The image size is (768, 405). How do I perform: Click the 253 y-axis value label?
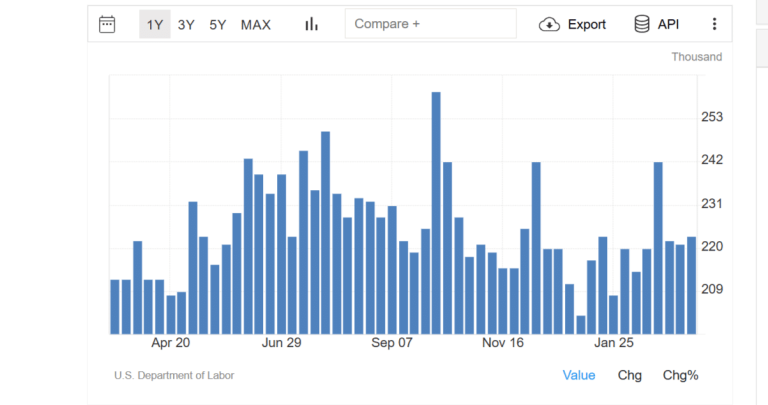pos(712,117)
